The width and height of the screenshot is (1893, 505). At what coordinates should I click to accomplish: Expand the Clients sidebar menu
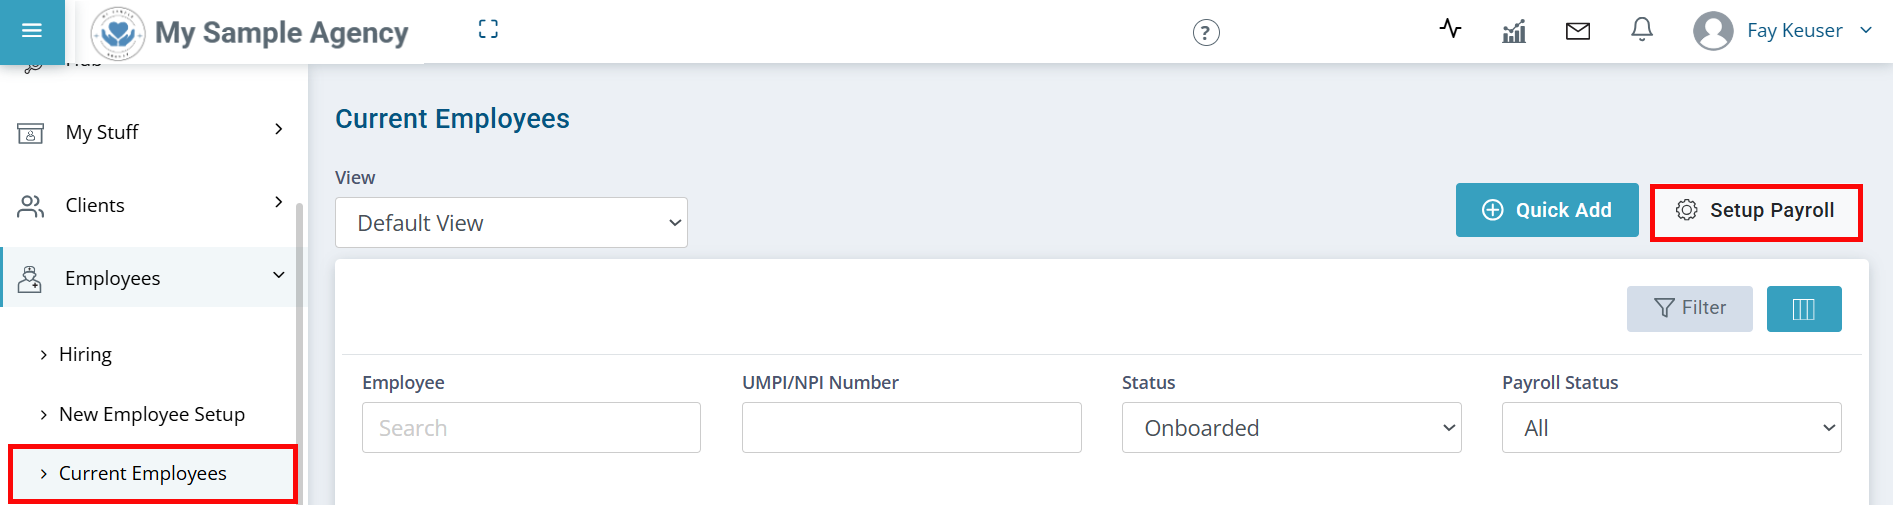(x=150, y=205)
